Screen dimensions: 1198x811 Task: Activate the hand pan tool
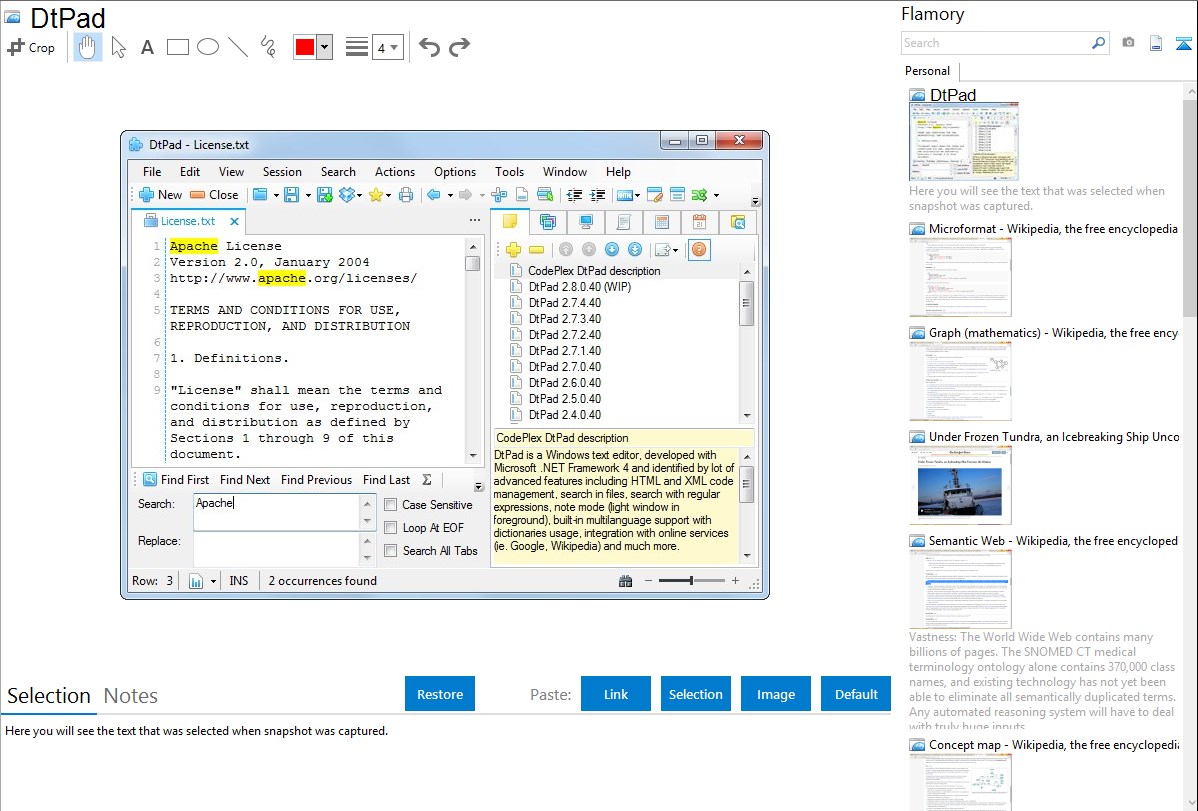88,47
